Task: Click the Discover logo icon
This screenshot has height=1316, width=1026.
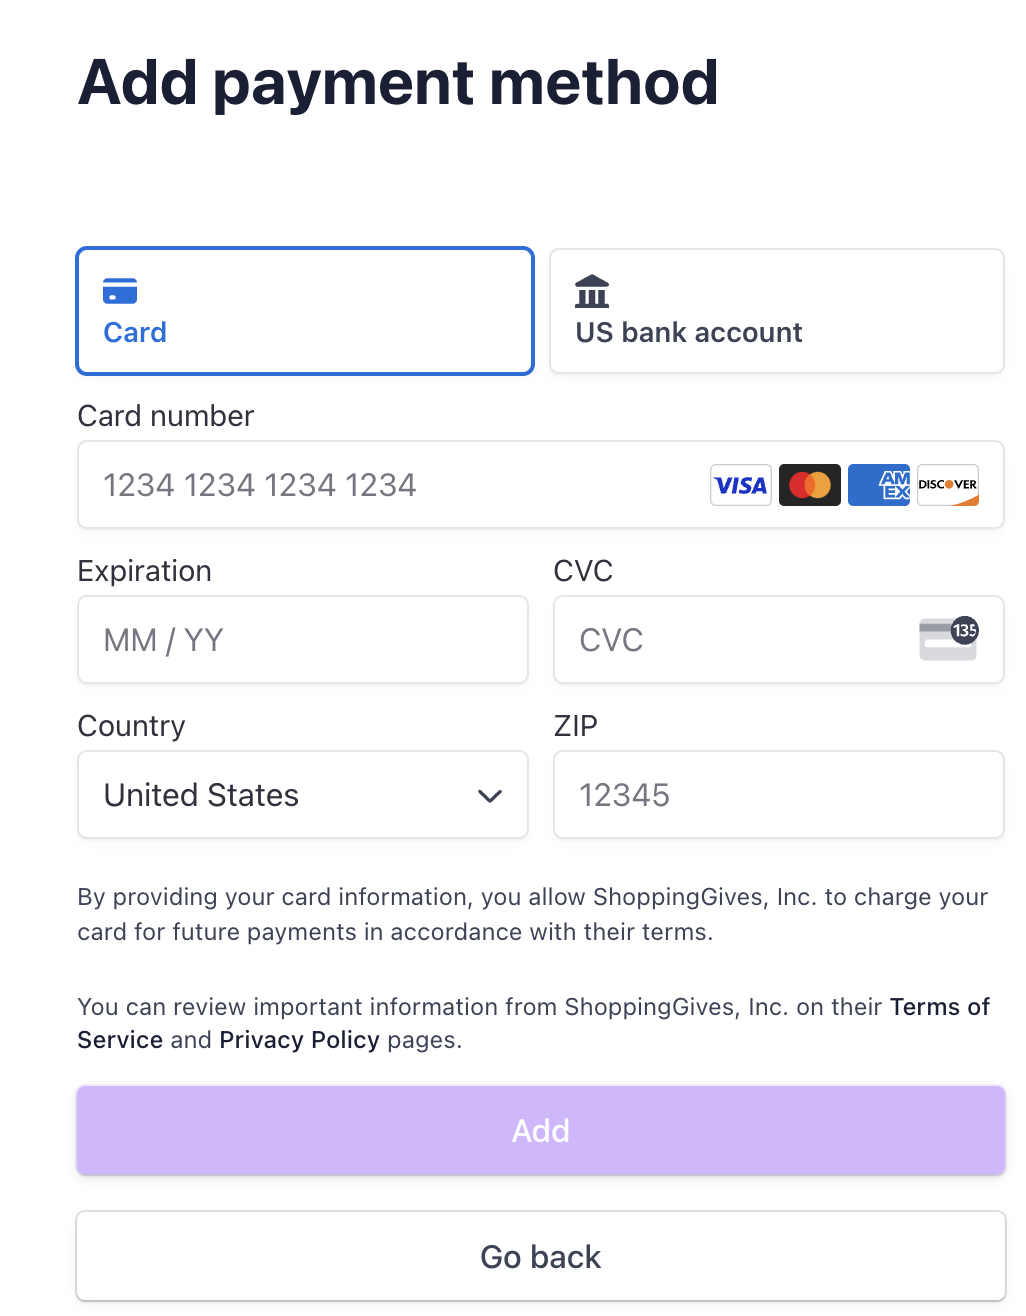Action: [948, 485]
